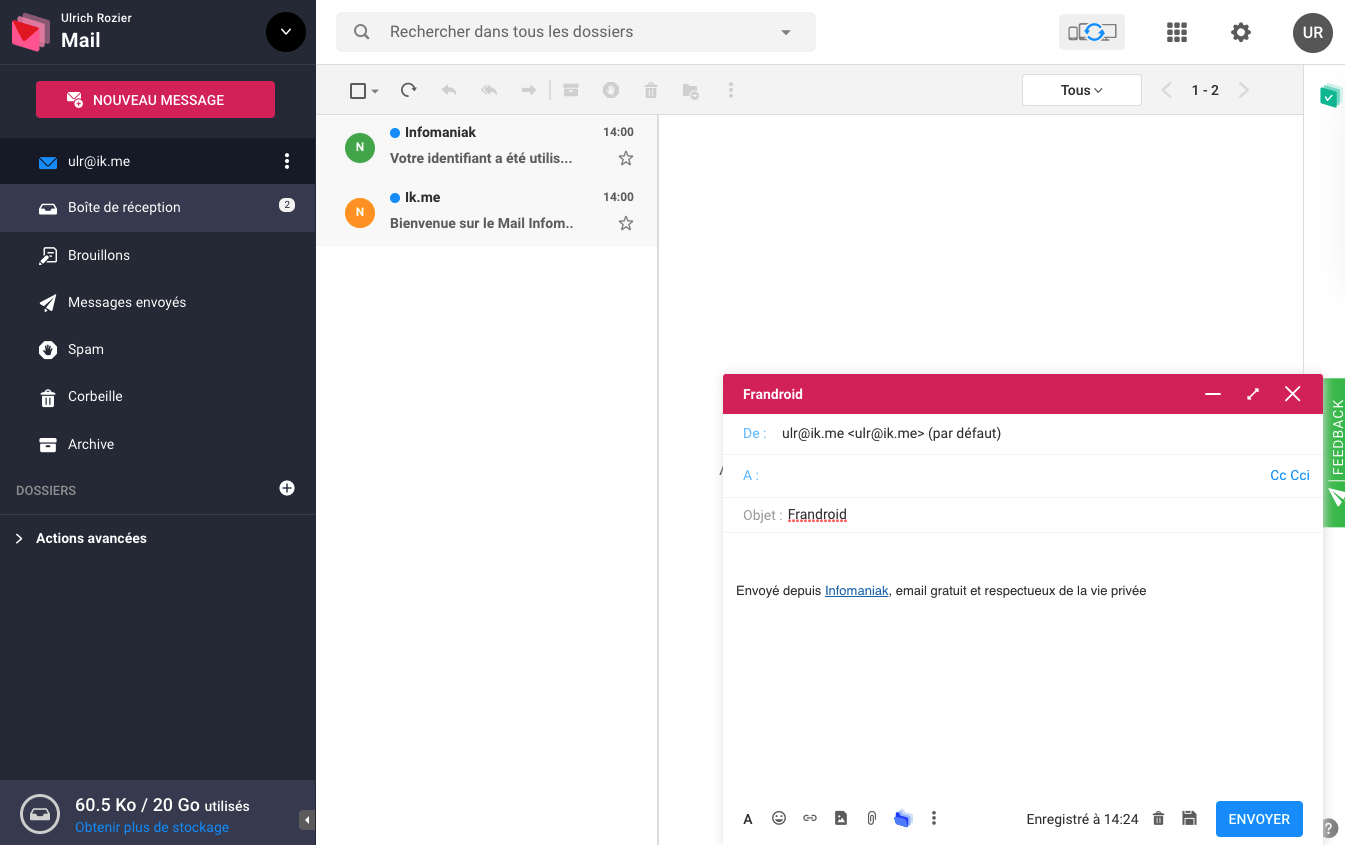1345x845 pixels.
Task: Click the help question mark icon
Action: (1330, 828)
